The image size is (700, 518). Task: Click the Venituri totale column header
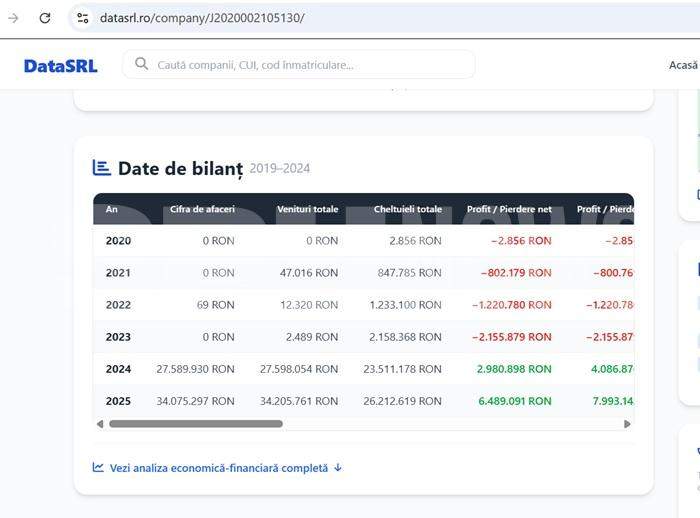308,209
